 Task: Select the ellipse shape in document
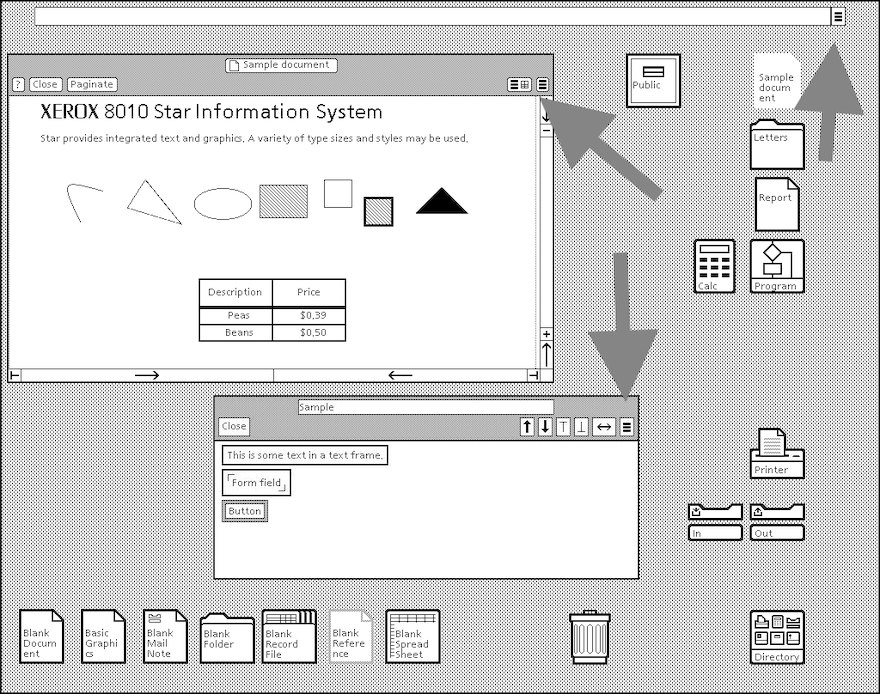click(223, 204)
